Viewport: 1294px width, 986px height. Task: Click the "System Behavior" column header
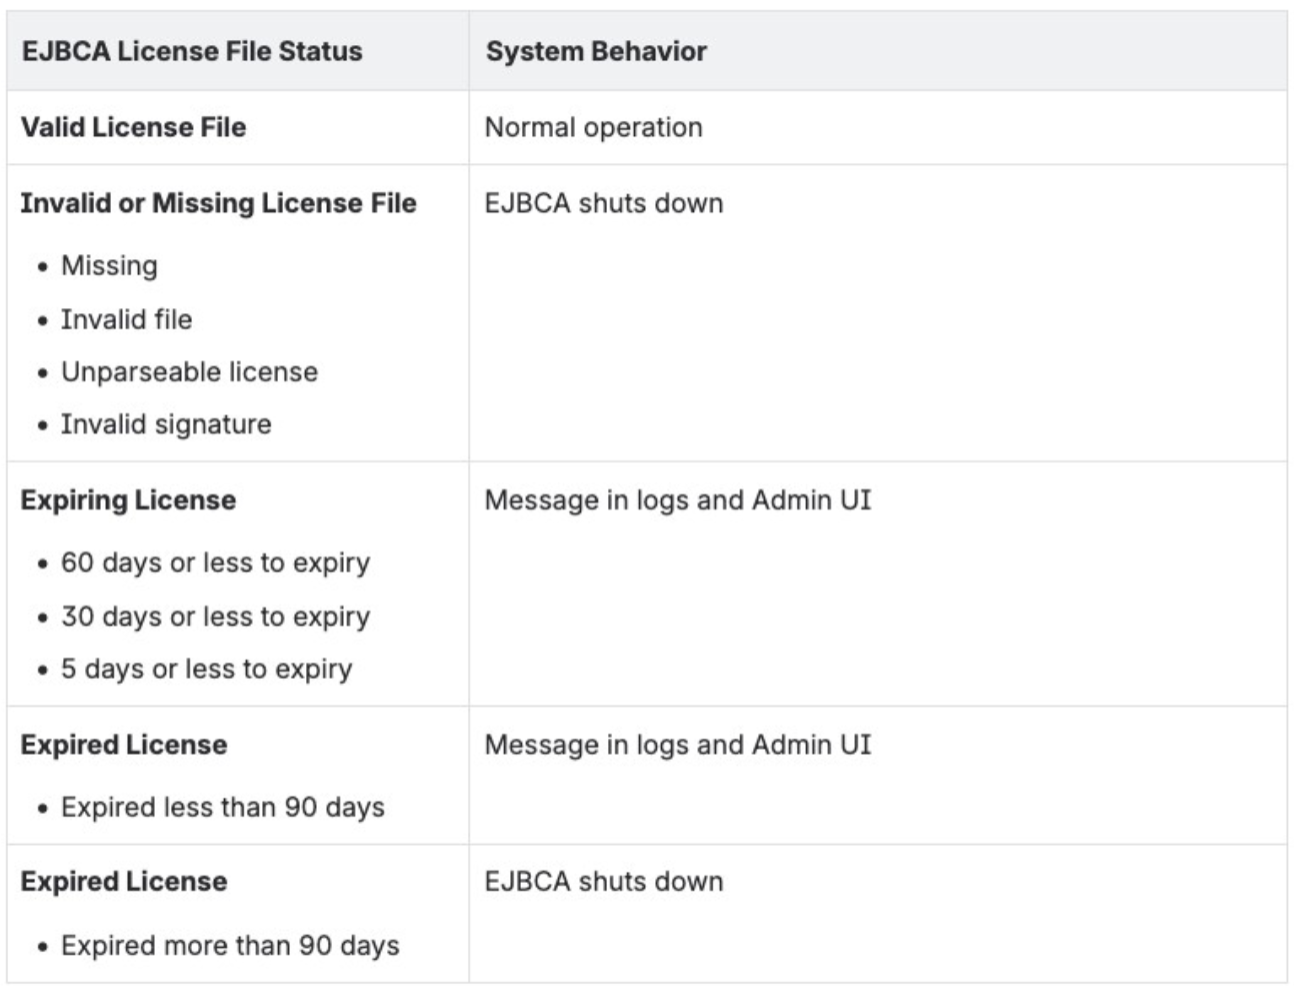(x=596, y=51)
